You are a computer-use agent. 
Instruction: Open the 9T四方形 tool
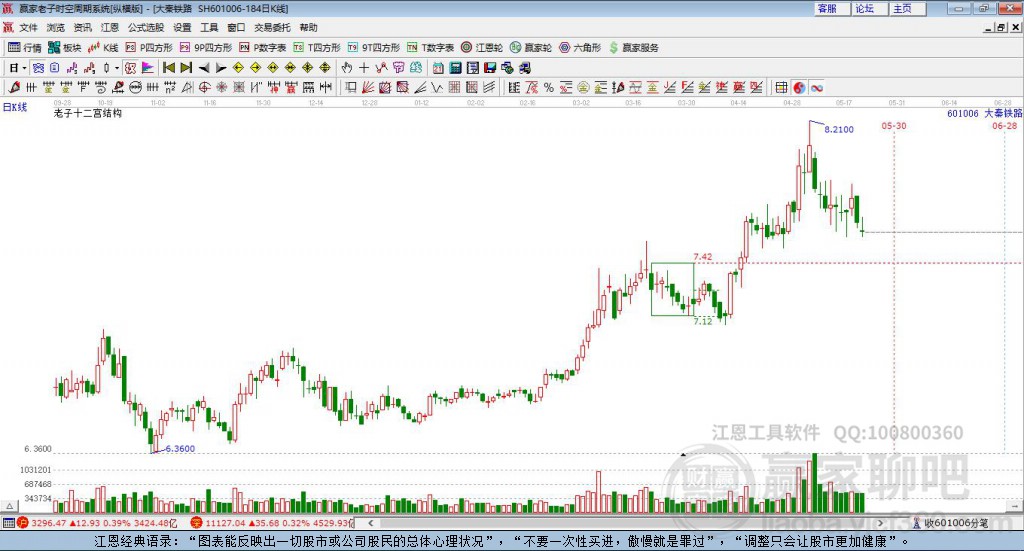(374, 48)
